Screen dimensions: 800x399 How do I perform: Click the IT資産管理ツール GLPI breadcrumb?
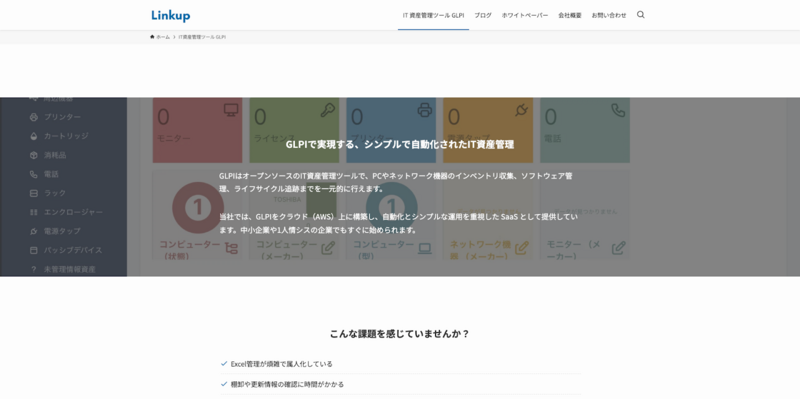point(202,37)
